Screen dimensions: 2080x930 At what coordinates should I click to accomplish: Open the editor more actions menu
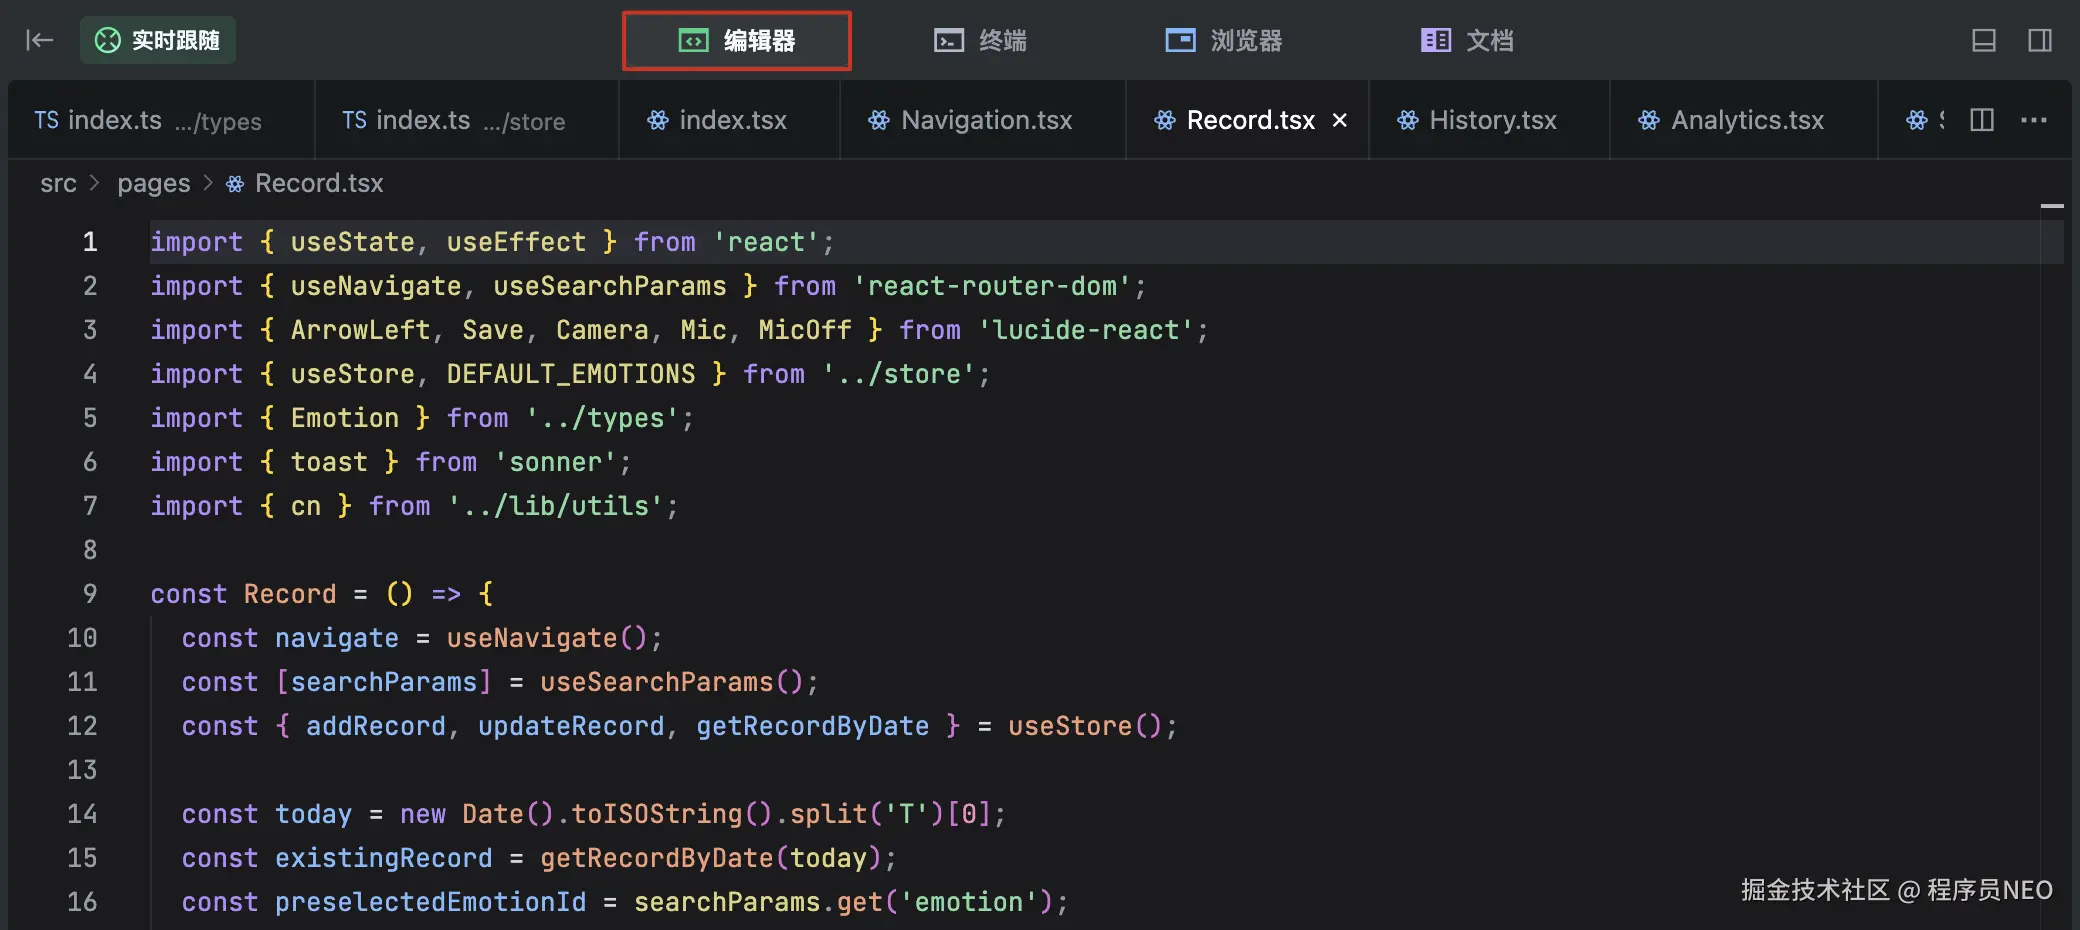[2034, 120]
